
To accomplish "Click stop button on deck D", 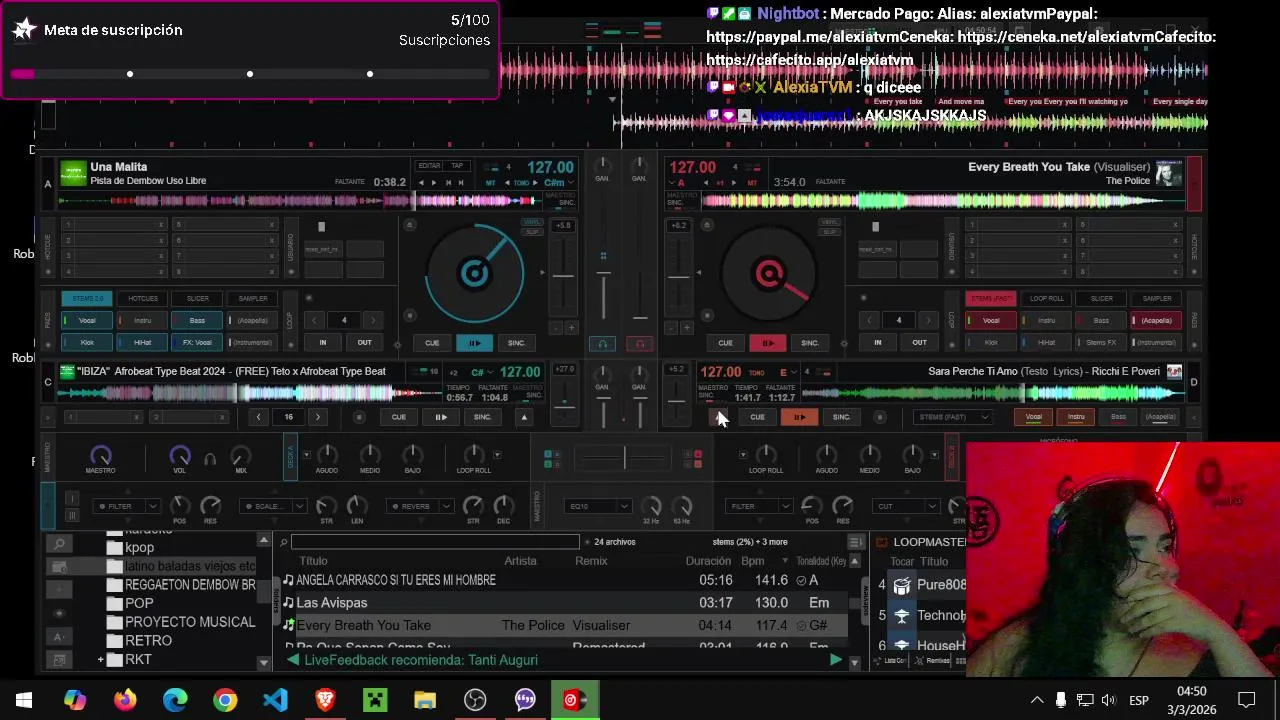I will pyautogui.click(x=880, y=417).
